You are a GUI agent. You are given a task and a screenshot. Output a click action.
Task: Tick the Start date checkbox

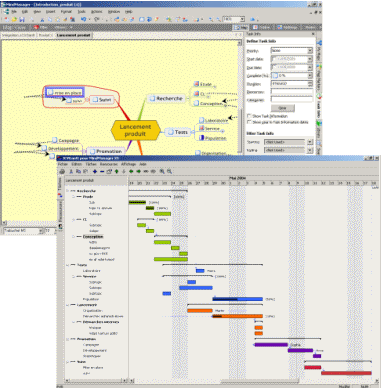point(274,59)
